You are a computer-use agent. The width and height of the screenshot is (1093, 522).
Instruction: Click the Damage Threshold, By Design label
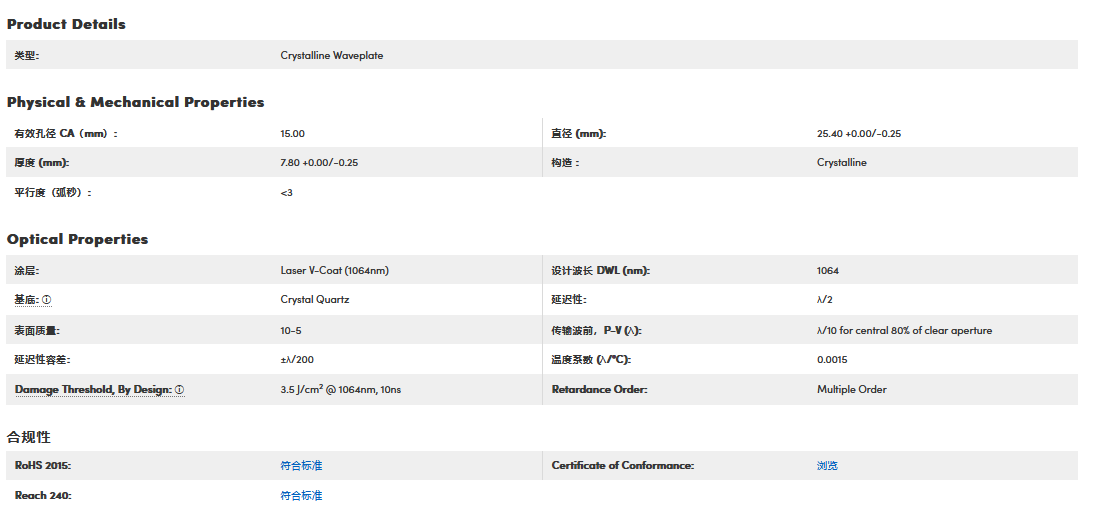tap(93, 390)
